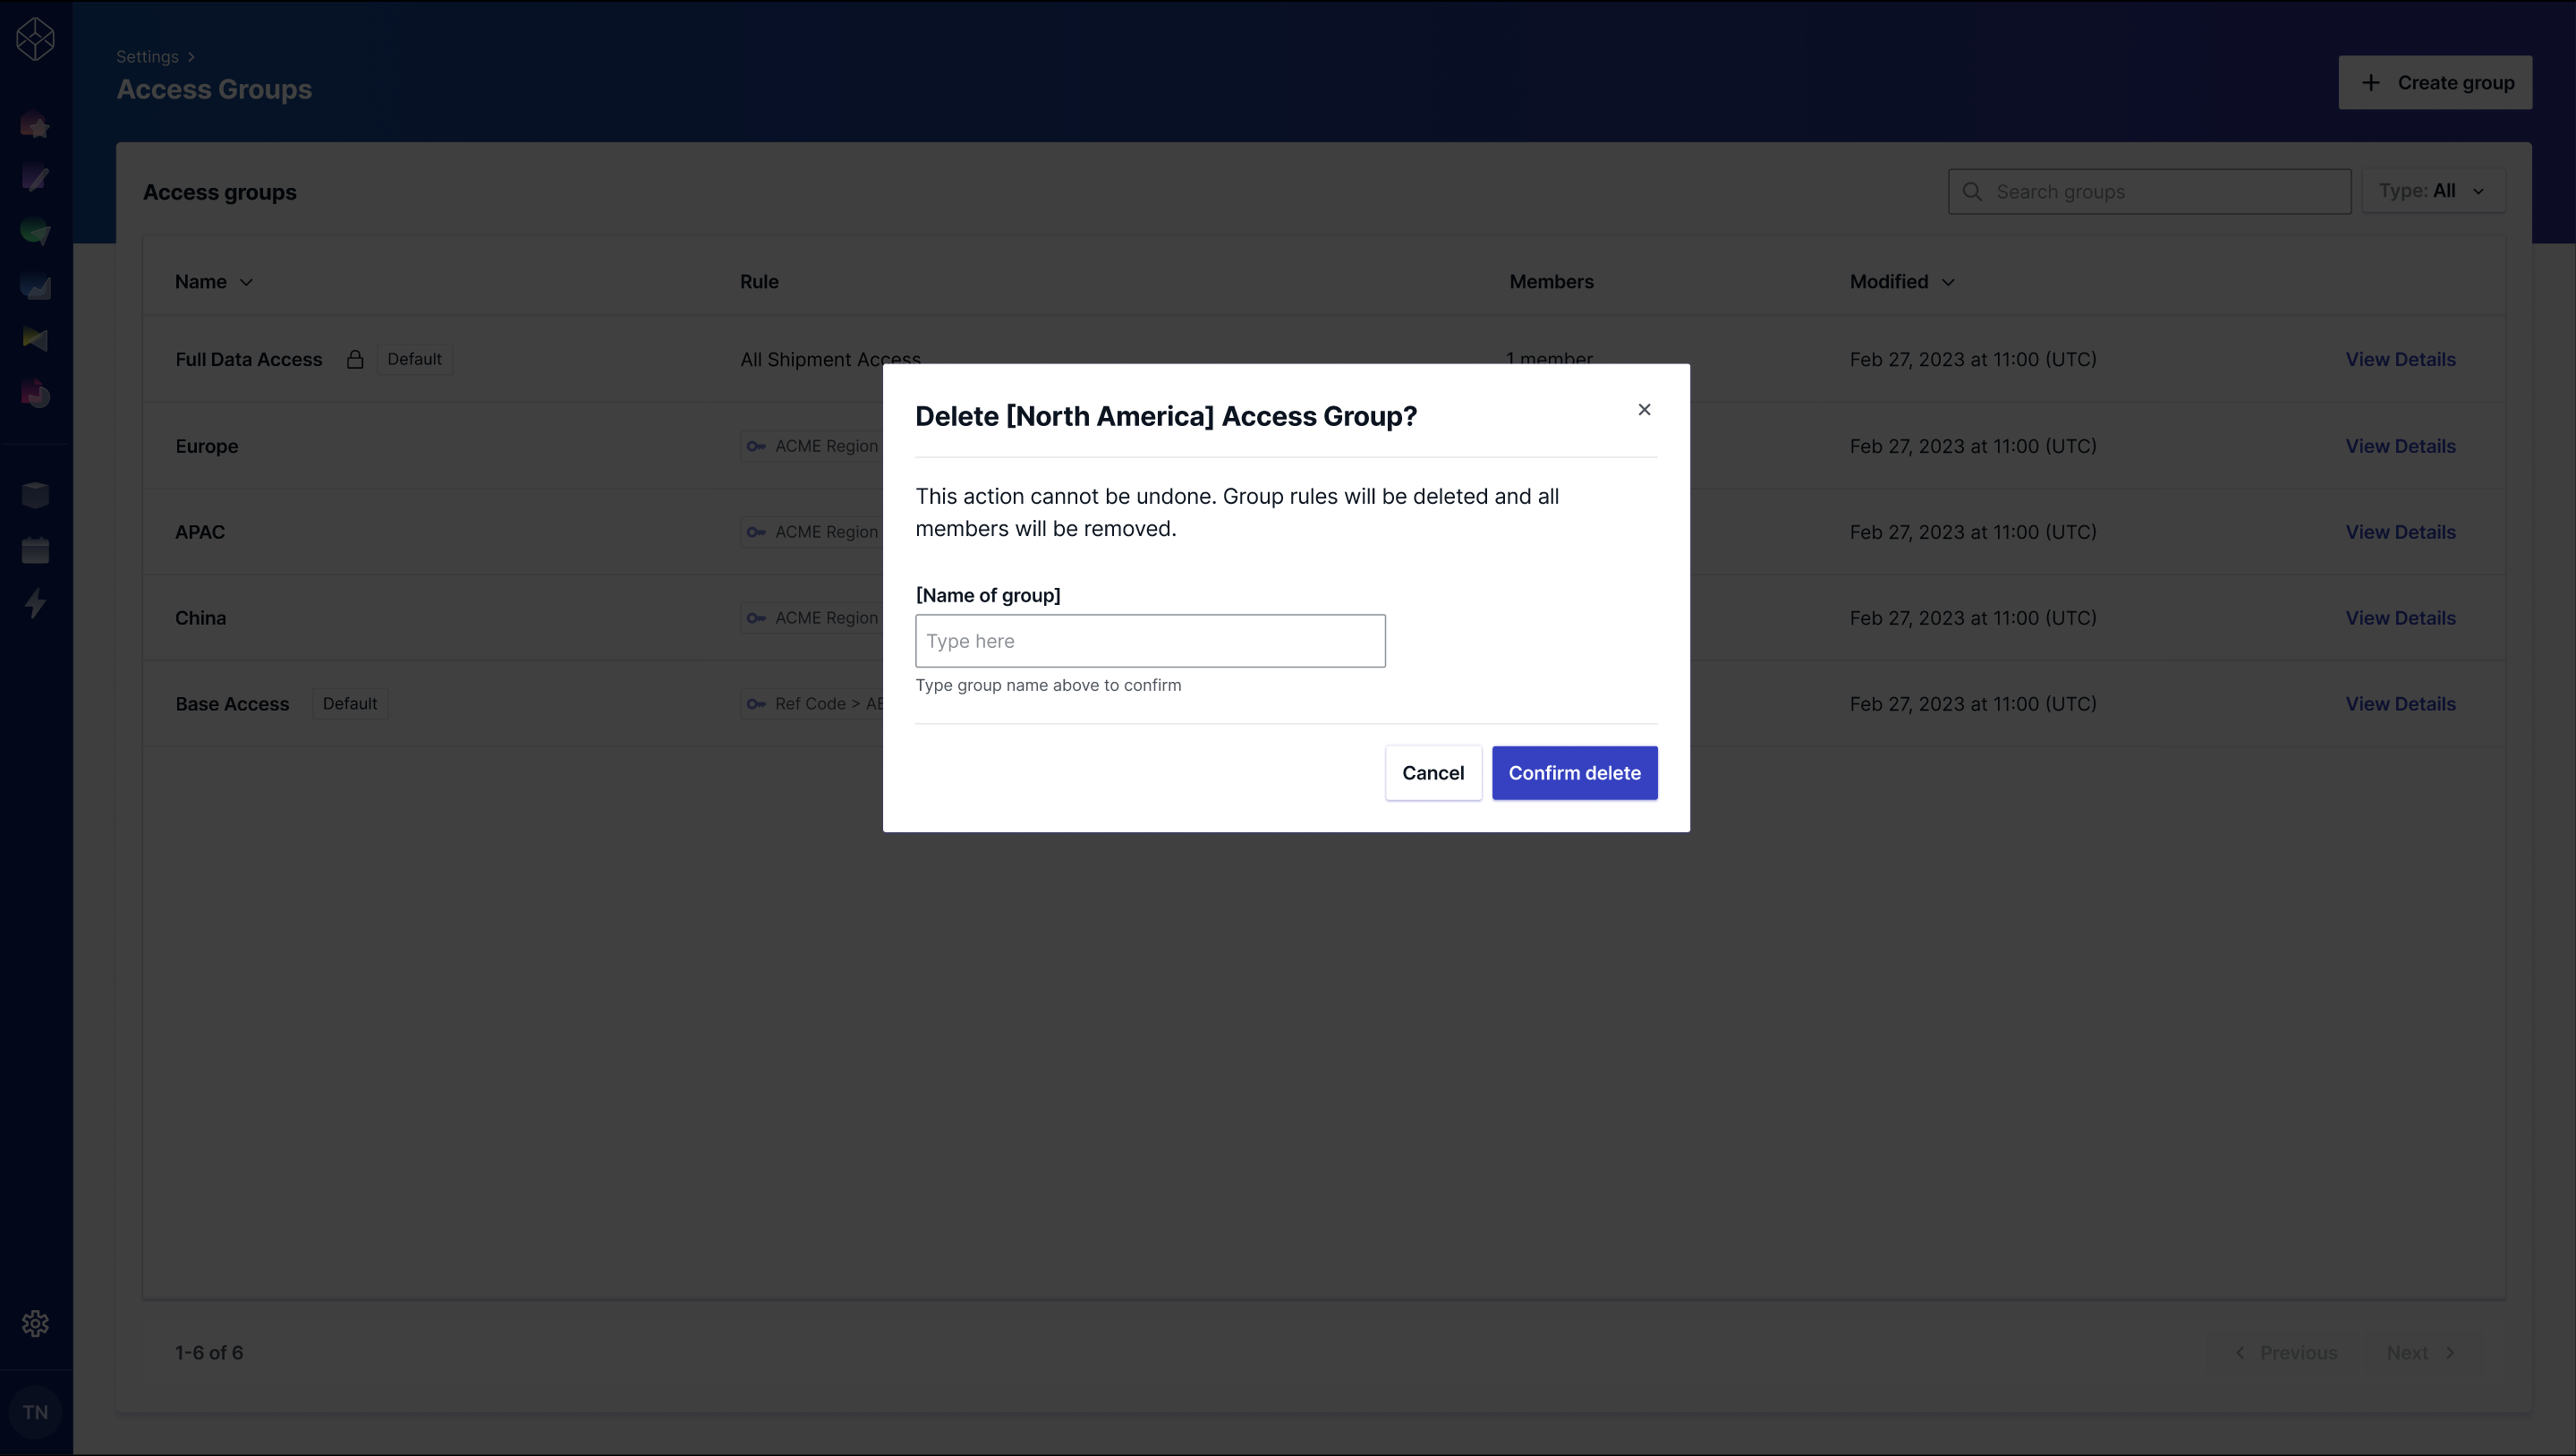Click the '1-6 of 6' pagination count
Screen dimensions: 2576x1456
coord(209,1352)
